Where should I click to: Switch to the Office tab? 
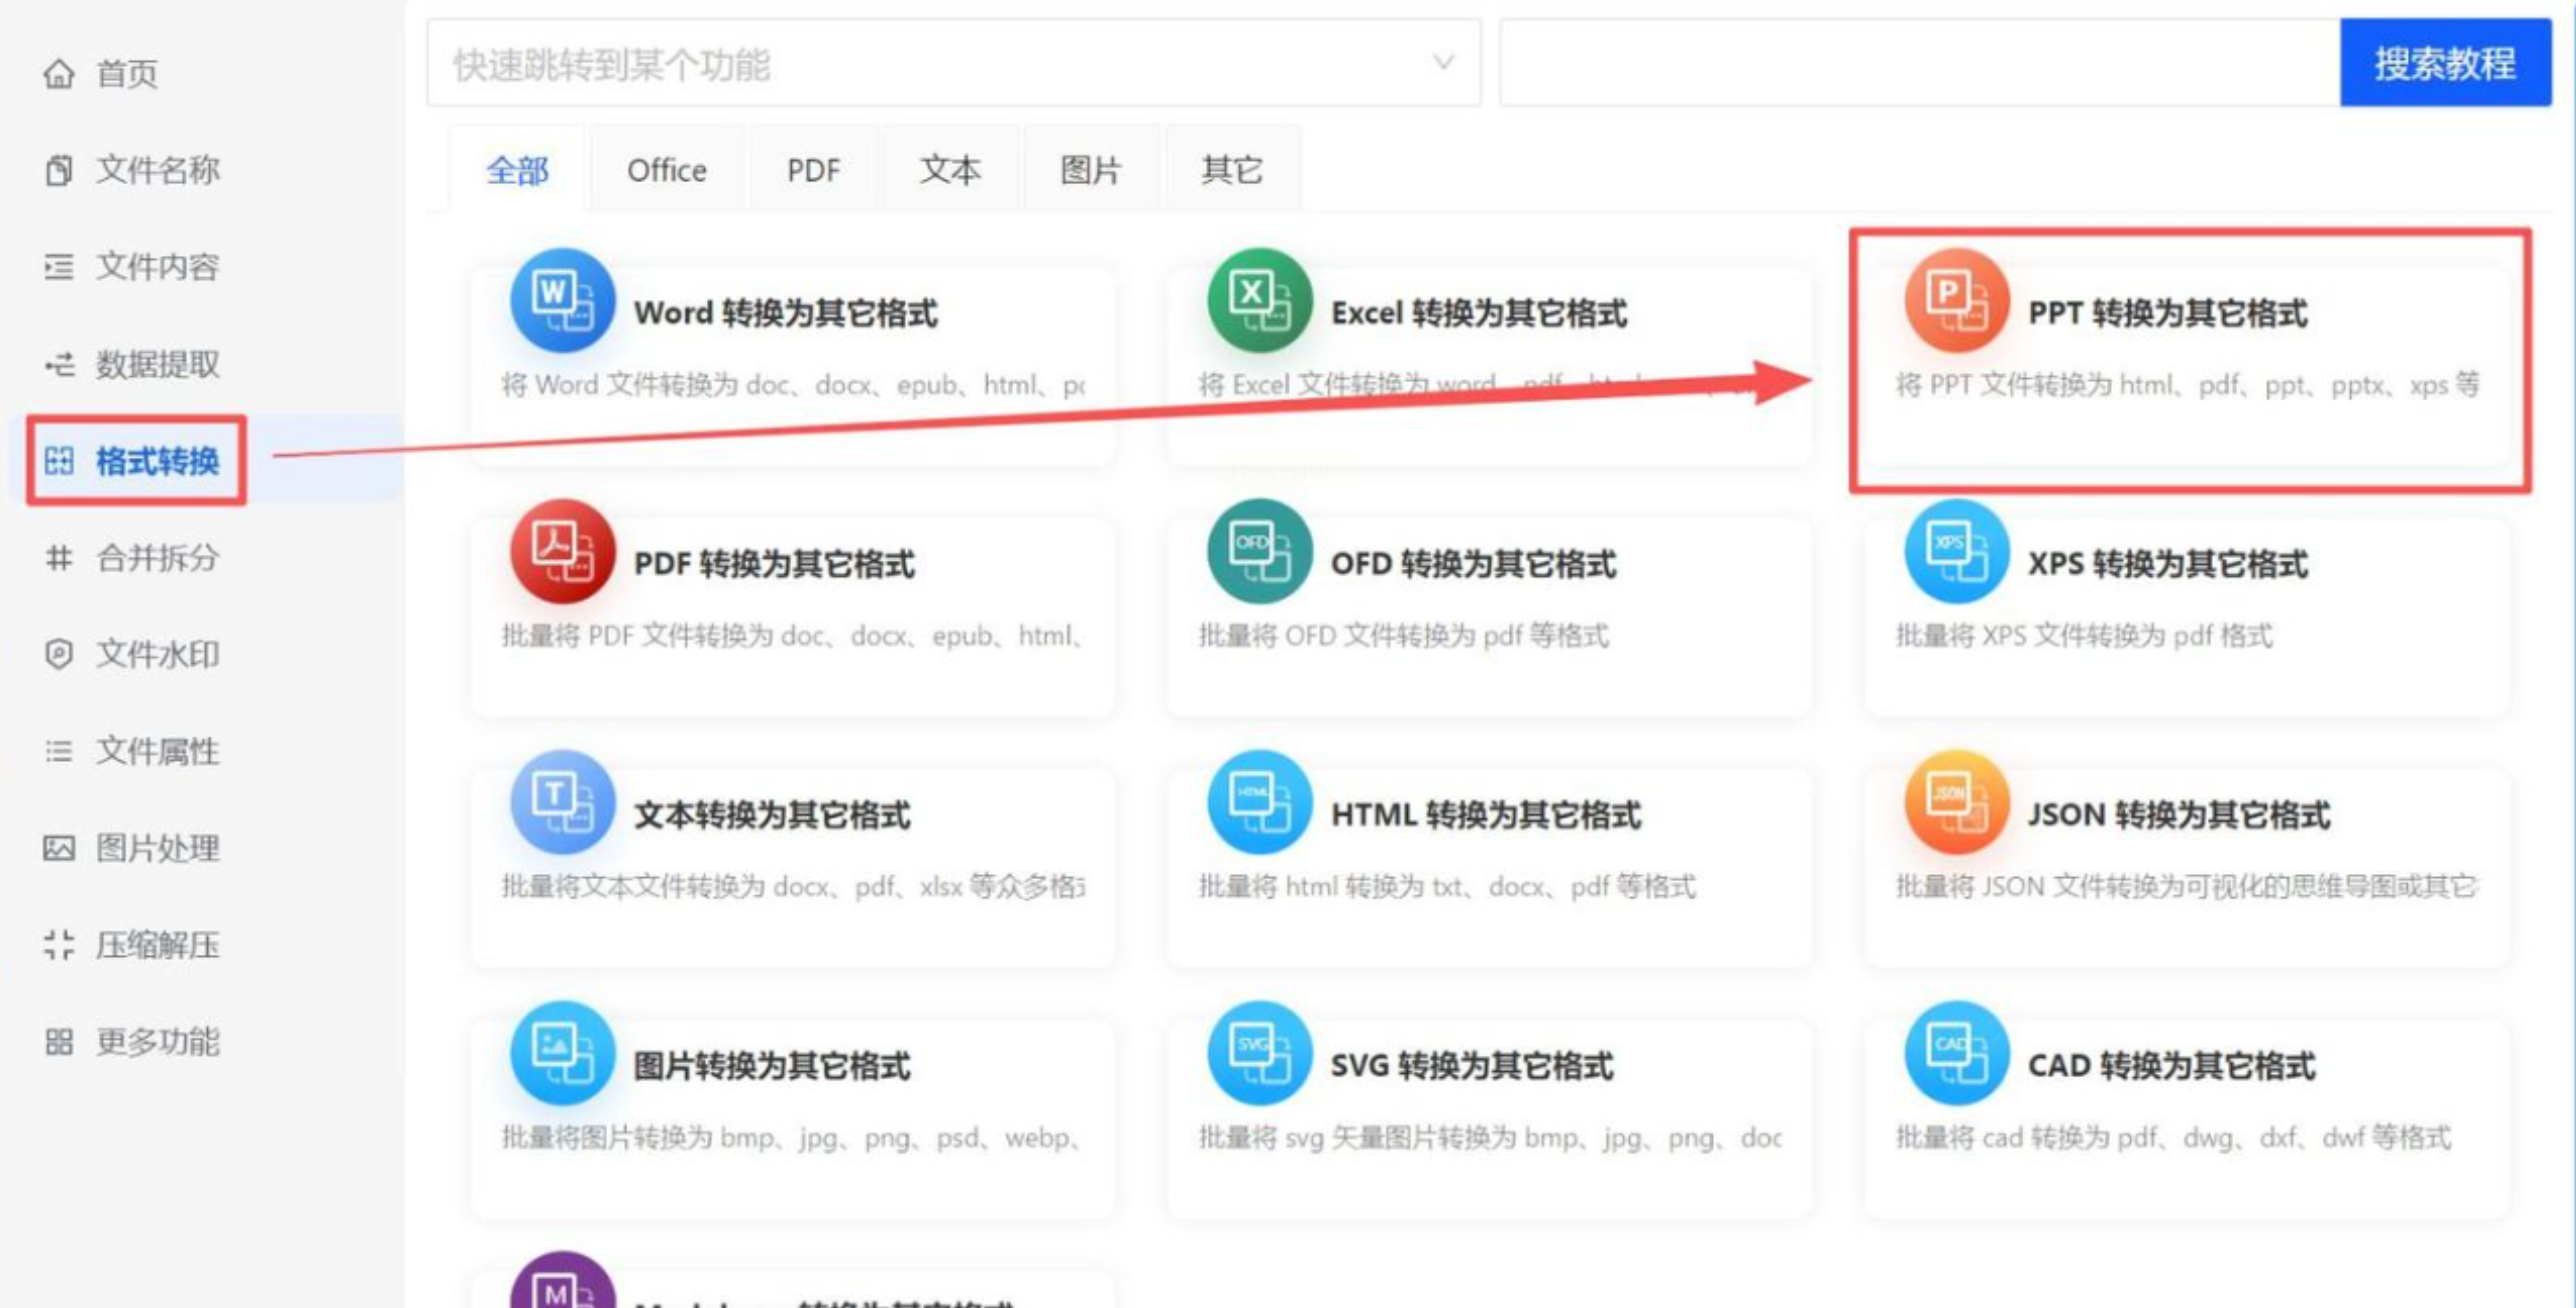pyautogui.click(x=666, y=170)
